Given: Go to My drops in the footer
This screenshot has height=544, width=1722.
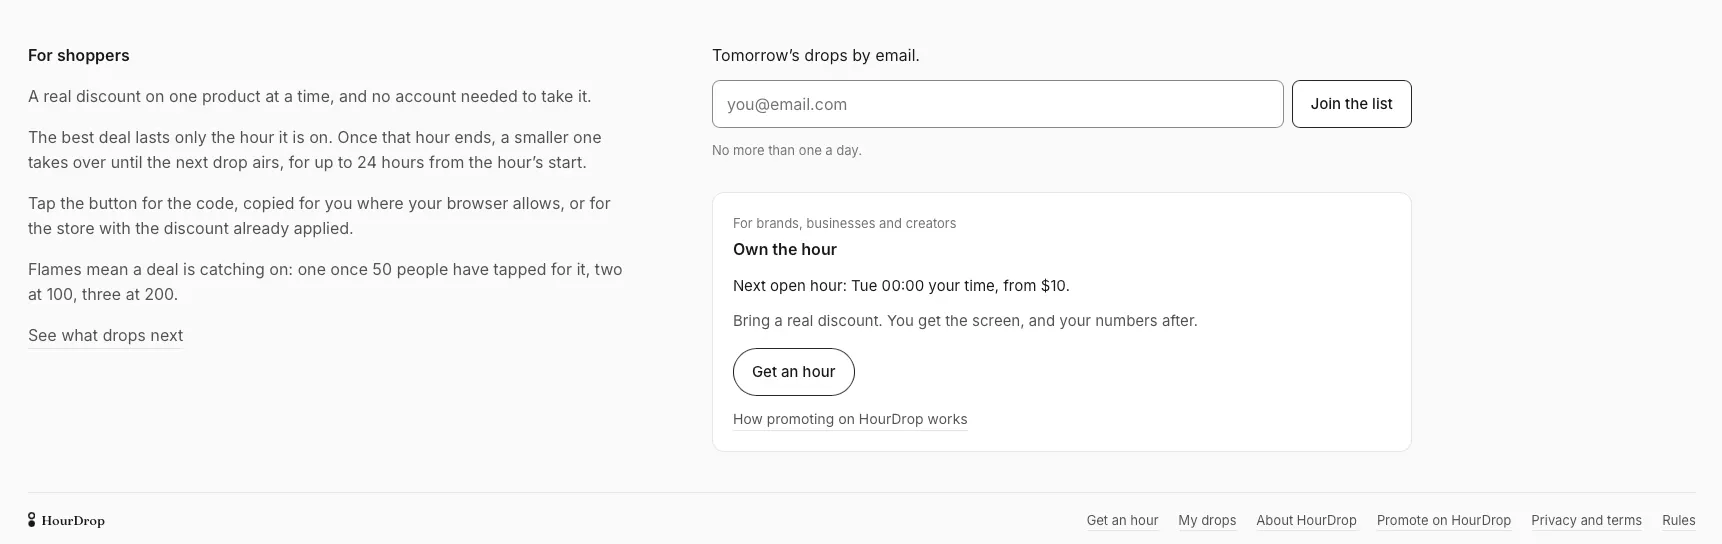Looking at the screenshot, I should point(1207,521).
